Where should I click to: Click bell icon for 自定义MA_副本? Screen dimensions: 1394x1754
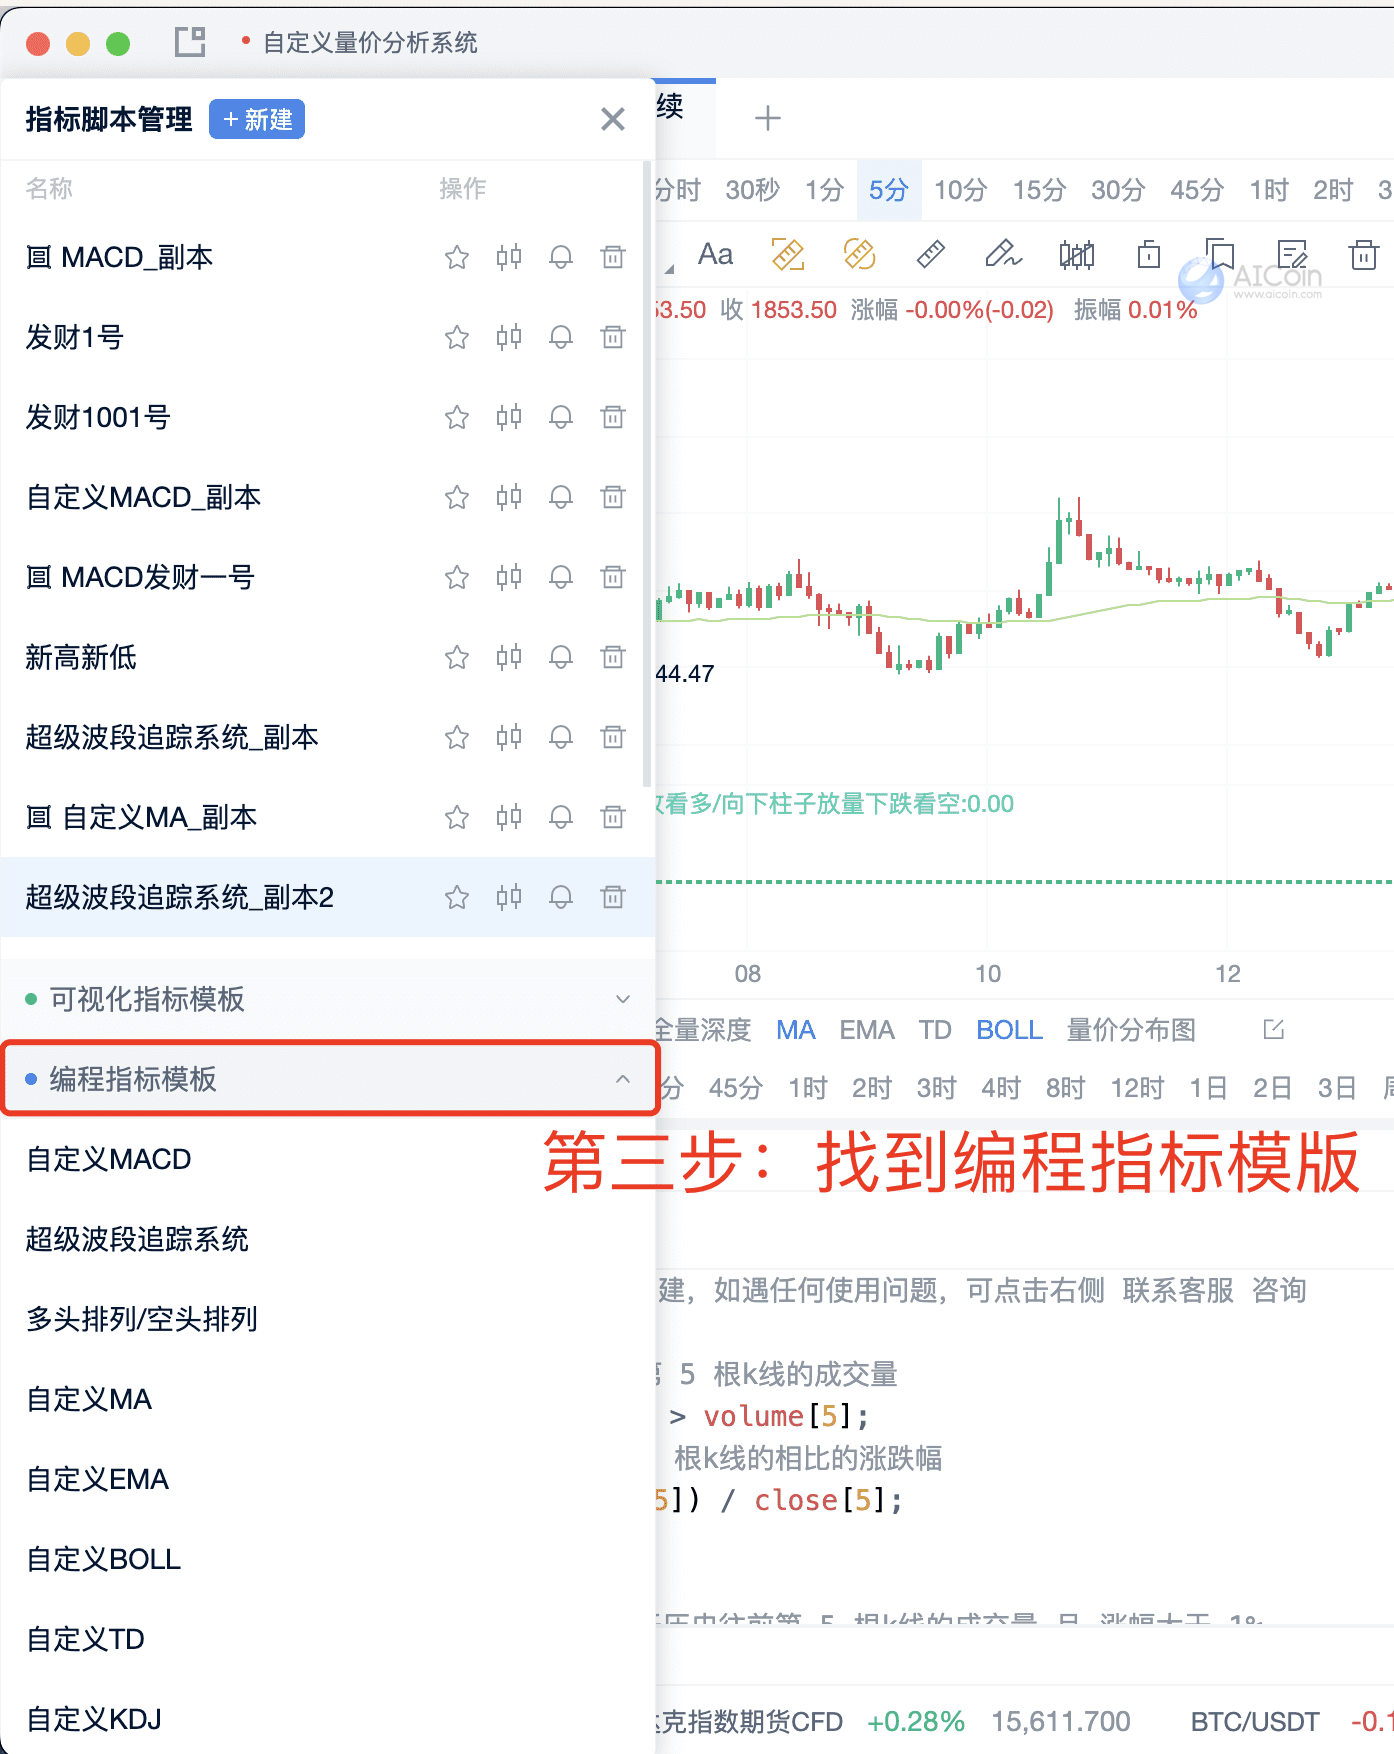click(x=561, y=817)
